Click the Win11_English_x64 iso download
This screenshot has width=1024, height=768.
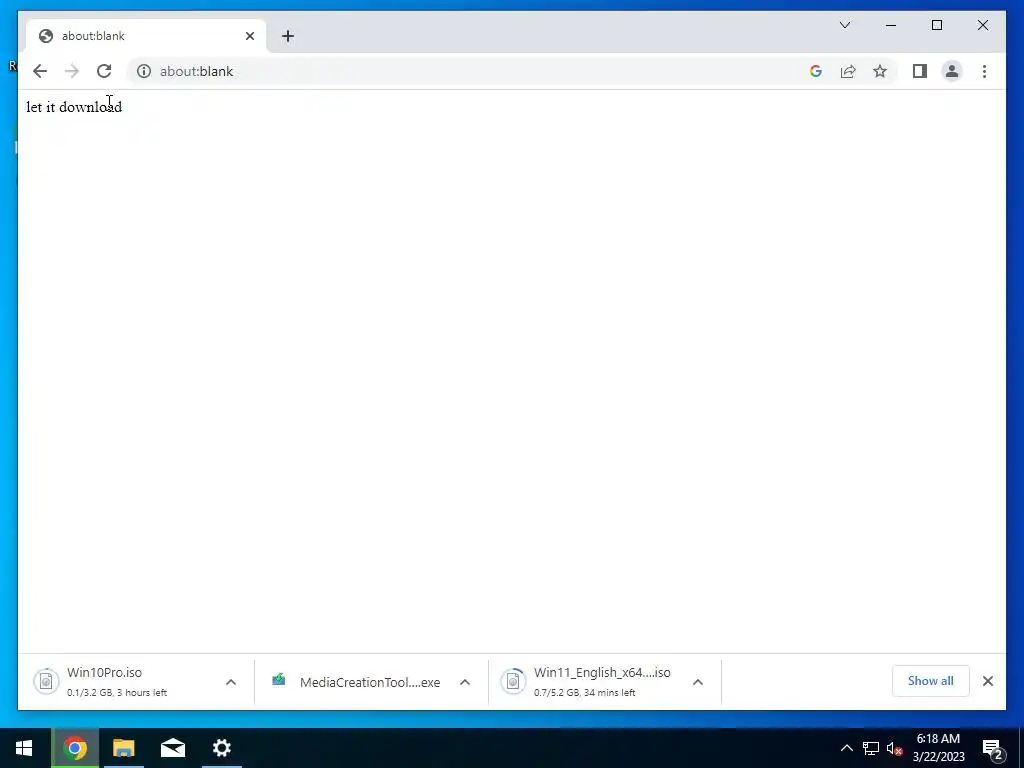pos(604,682)
